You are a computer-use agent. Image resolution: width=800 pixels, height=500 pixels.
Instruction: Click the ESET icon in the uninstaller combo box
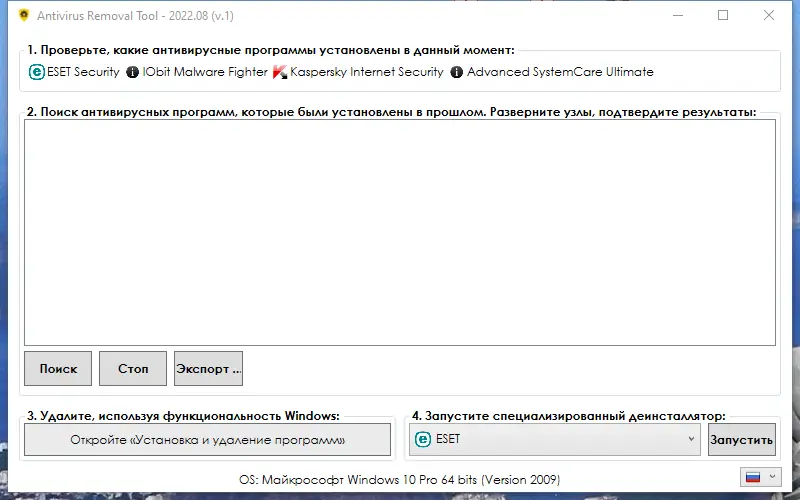(x=422, y=439)
